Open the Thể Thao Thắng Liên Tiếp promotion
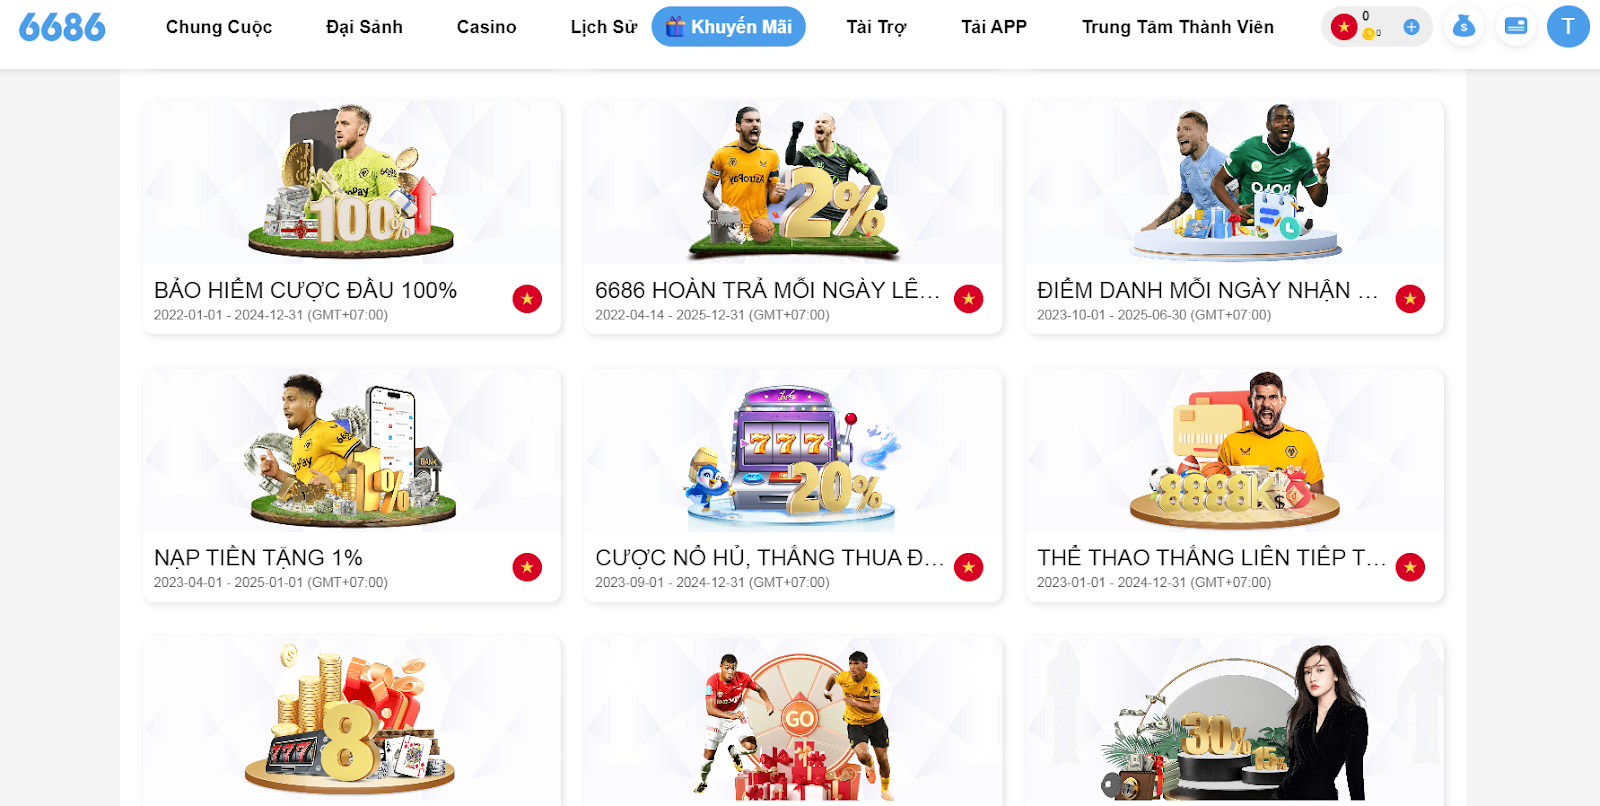This screenshot has height=806, width=1600. pyautogui.click(x=1234, y=485)
